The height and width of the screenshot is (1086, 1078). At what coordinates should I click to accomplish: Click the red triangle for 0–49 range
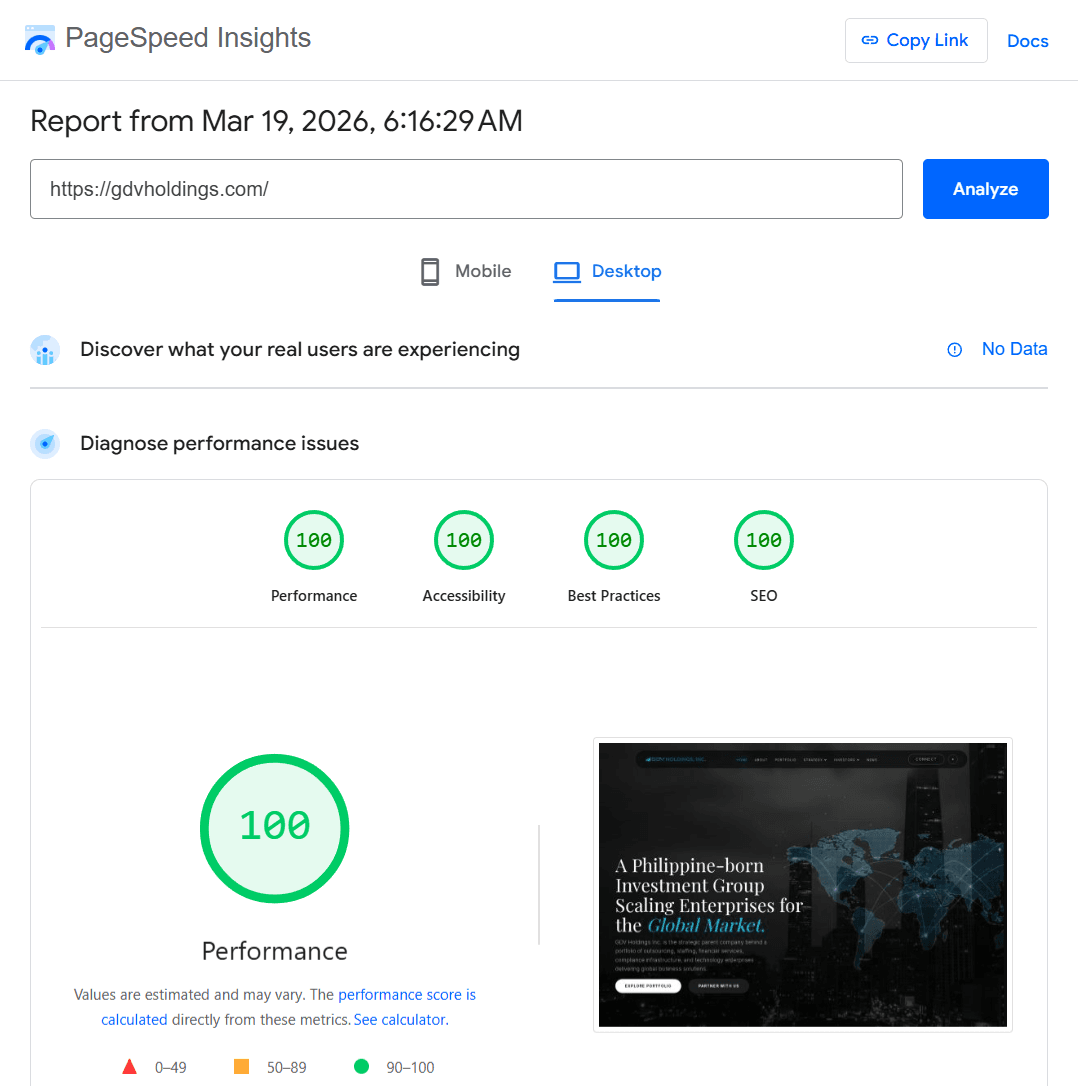(x=130, y=1066)
